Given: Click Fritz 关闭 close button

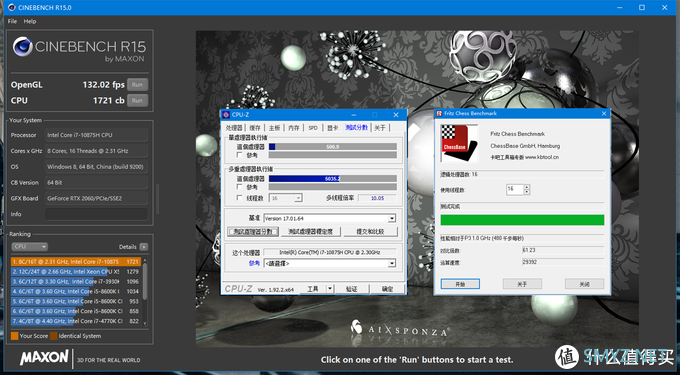Looking at the screenshot, I should (x=585, y=284).
